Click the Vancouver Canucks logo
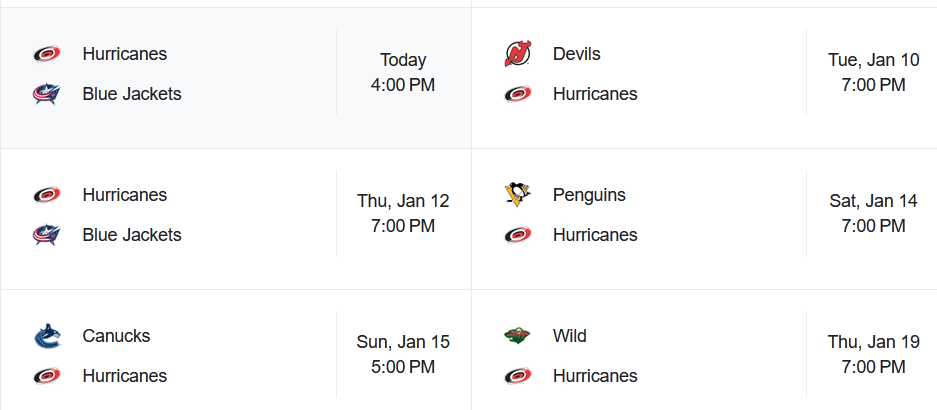The width and height of the screenshot is (937, 410). click(47, 336)
